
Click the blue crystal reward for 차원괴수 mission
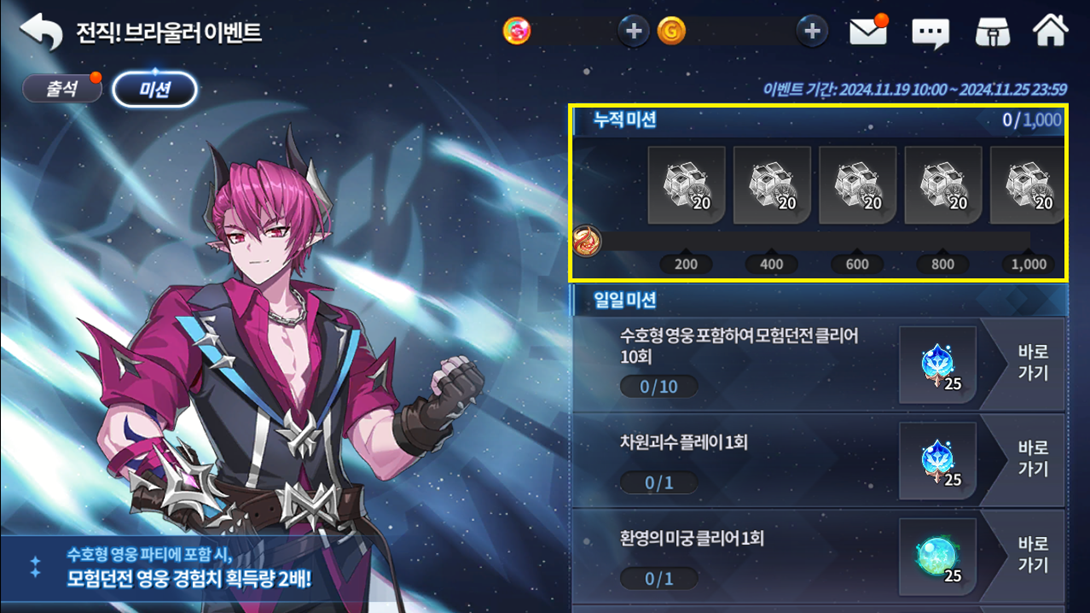(x=938, y=460)
